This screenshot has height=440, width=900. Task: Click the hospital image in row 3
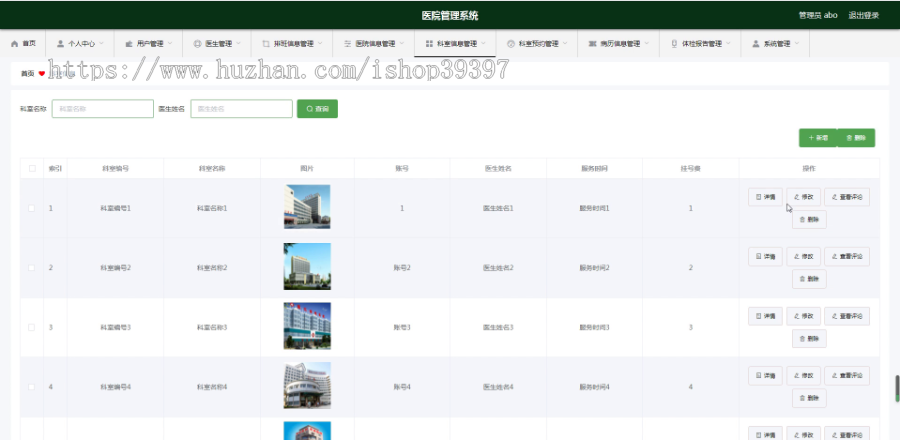click(x=307, y=326)
